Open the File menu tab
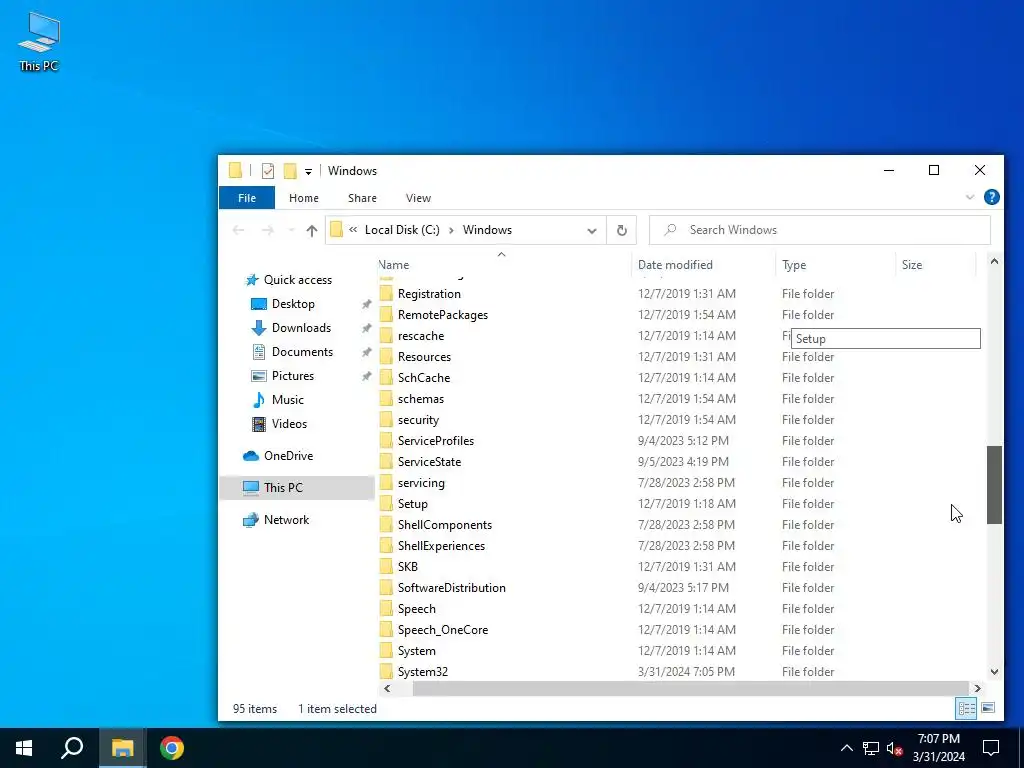The width and height of the screenshot is (1024, 768). (247, 198)
